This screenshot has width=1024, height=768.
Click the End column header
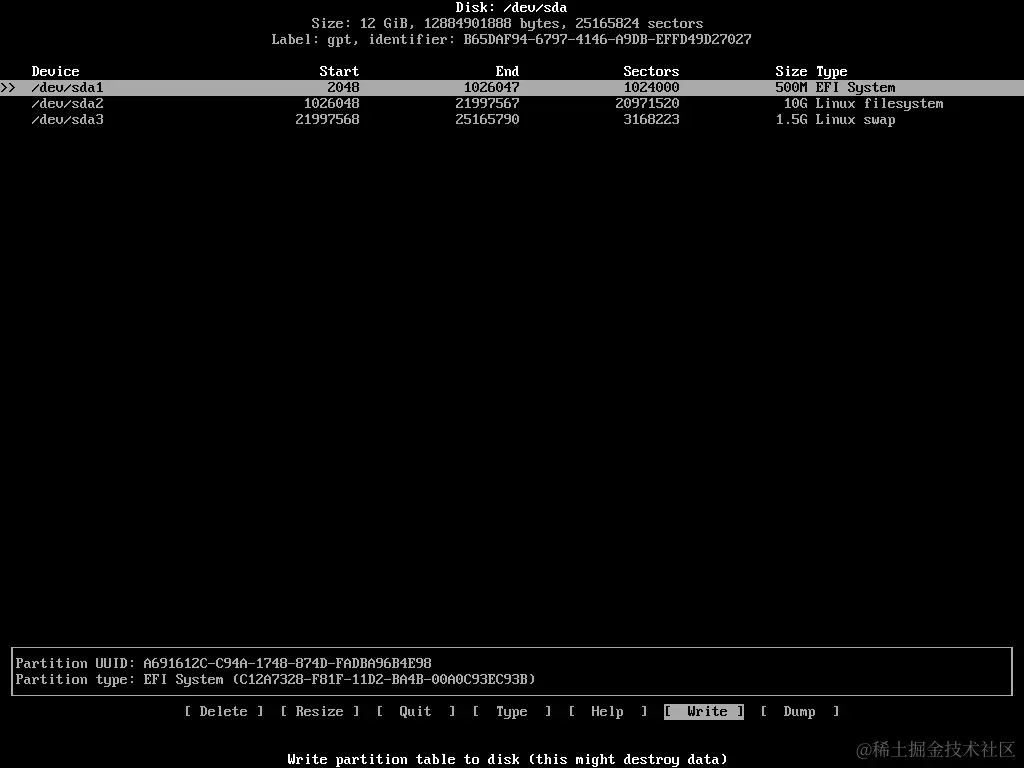click(x=506, y=71)
